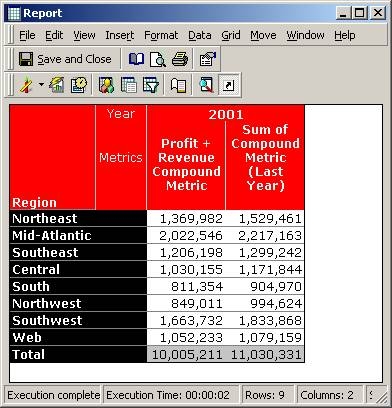Open the Insert menu

pyautogui.click(x=120, y=35)
